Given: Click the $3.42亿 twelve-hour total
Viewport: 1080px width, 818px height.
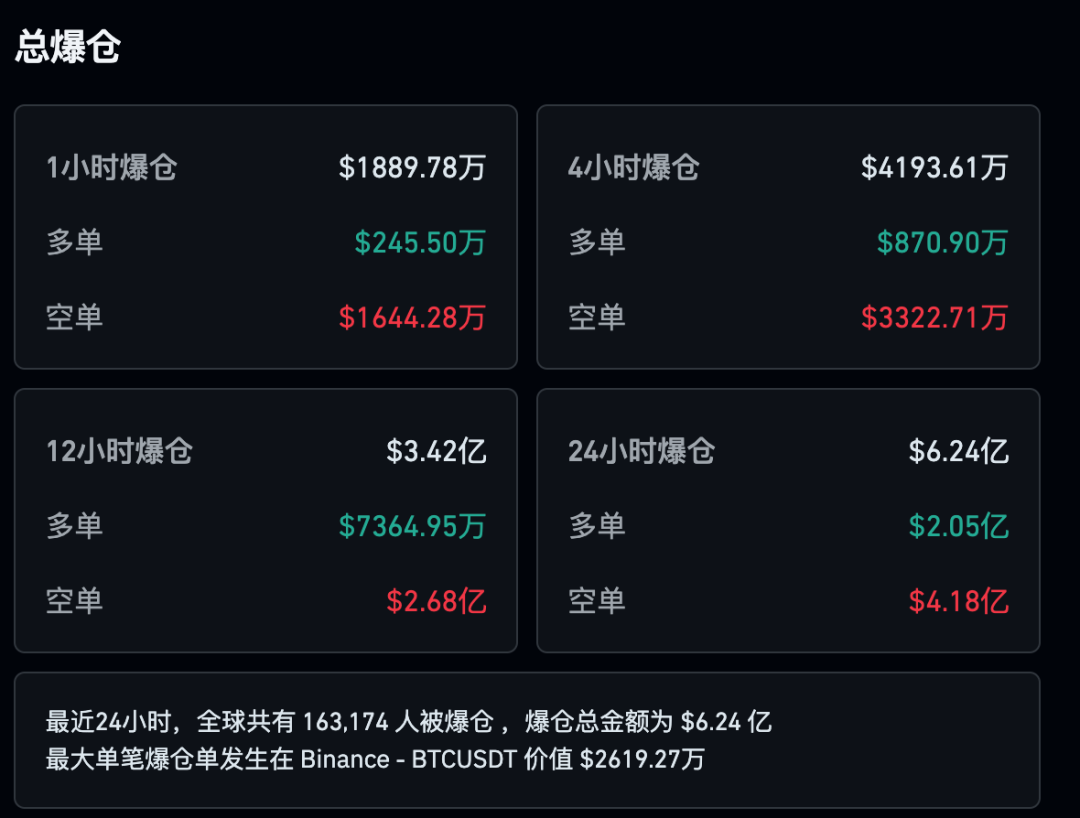Looking at the screenshot, I should pos(436,451).
